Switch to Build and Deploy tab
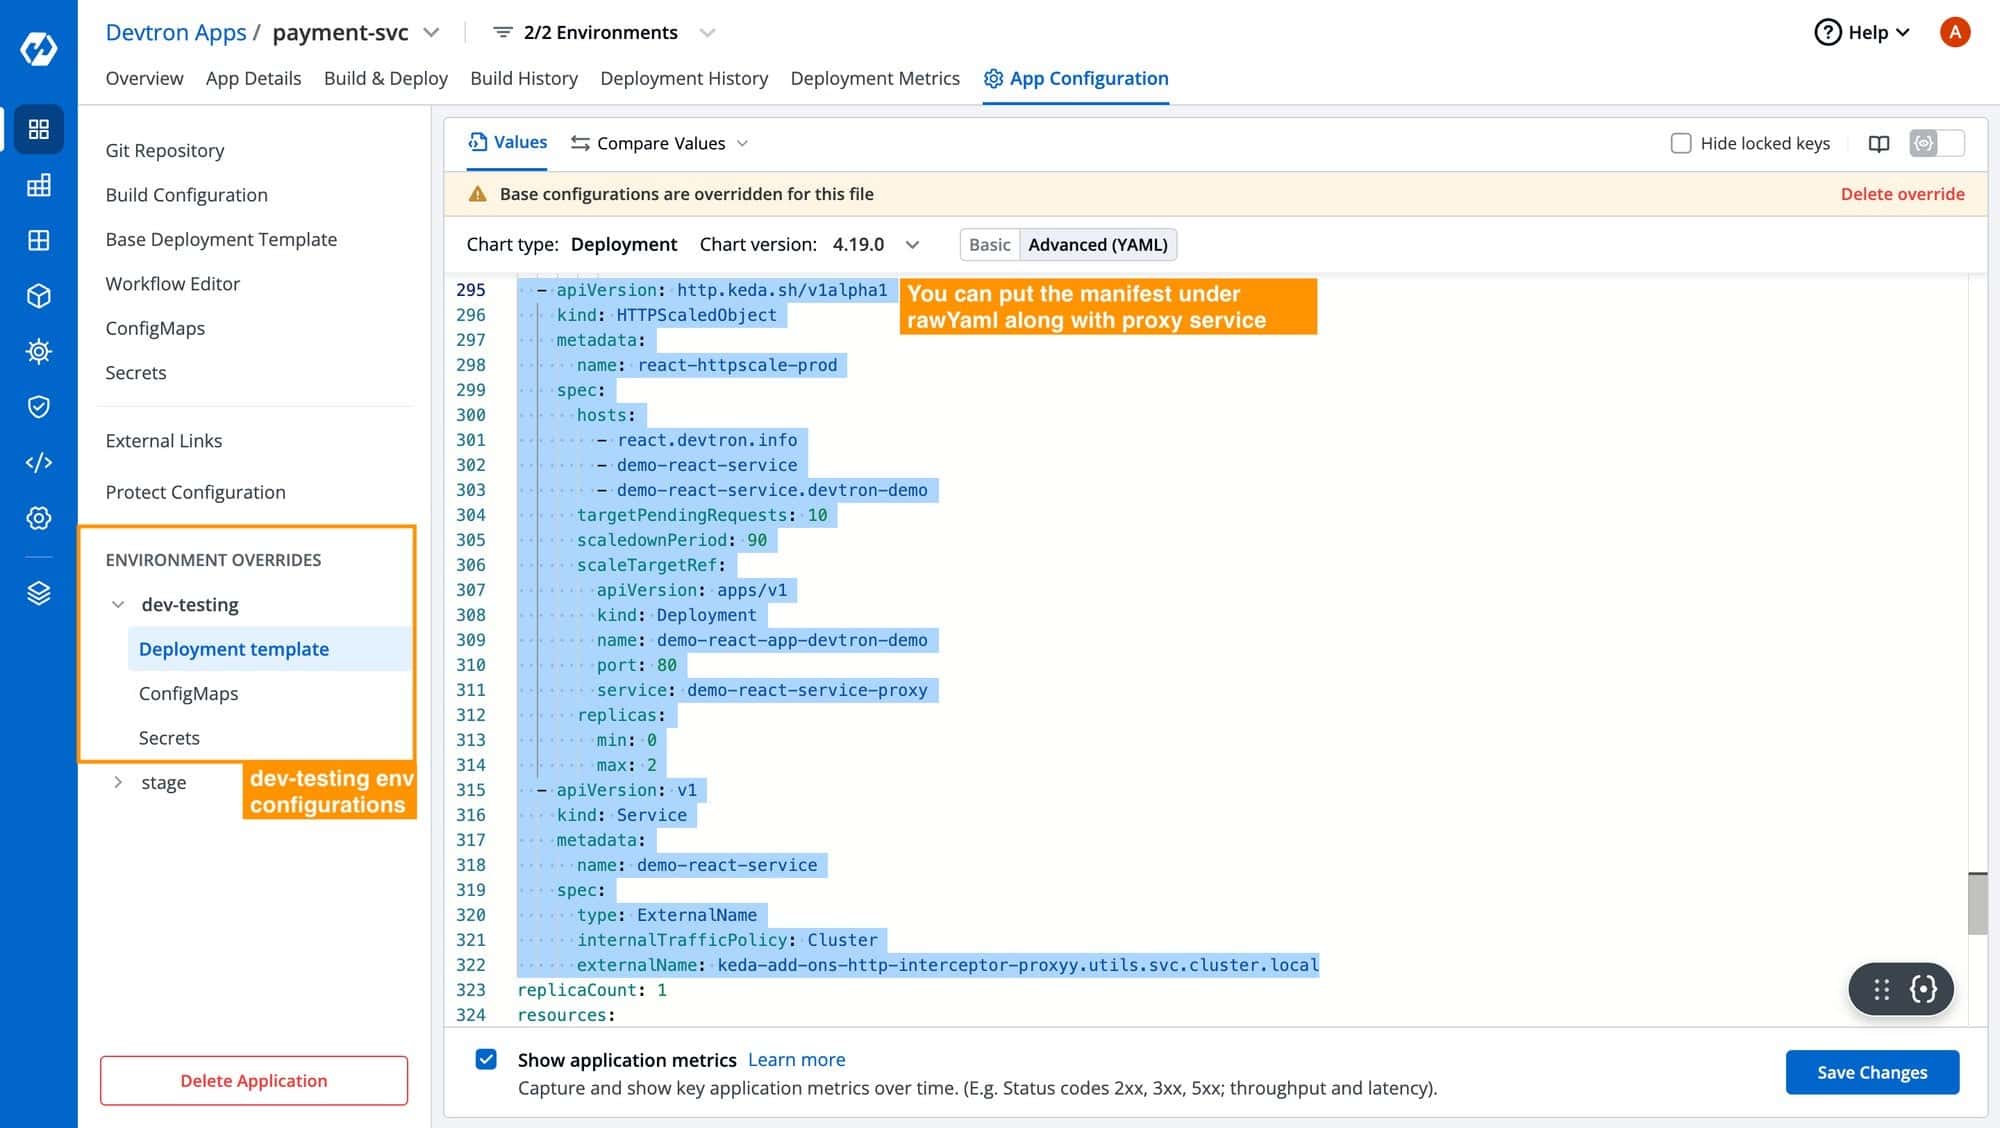Screen dimensions: 2000x1128 click(385, 78)
